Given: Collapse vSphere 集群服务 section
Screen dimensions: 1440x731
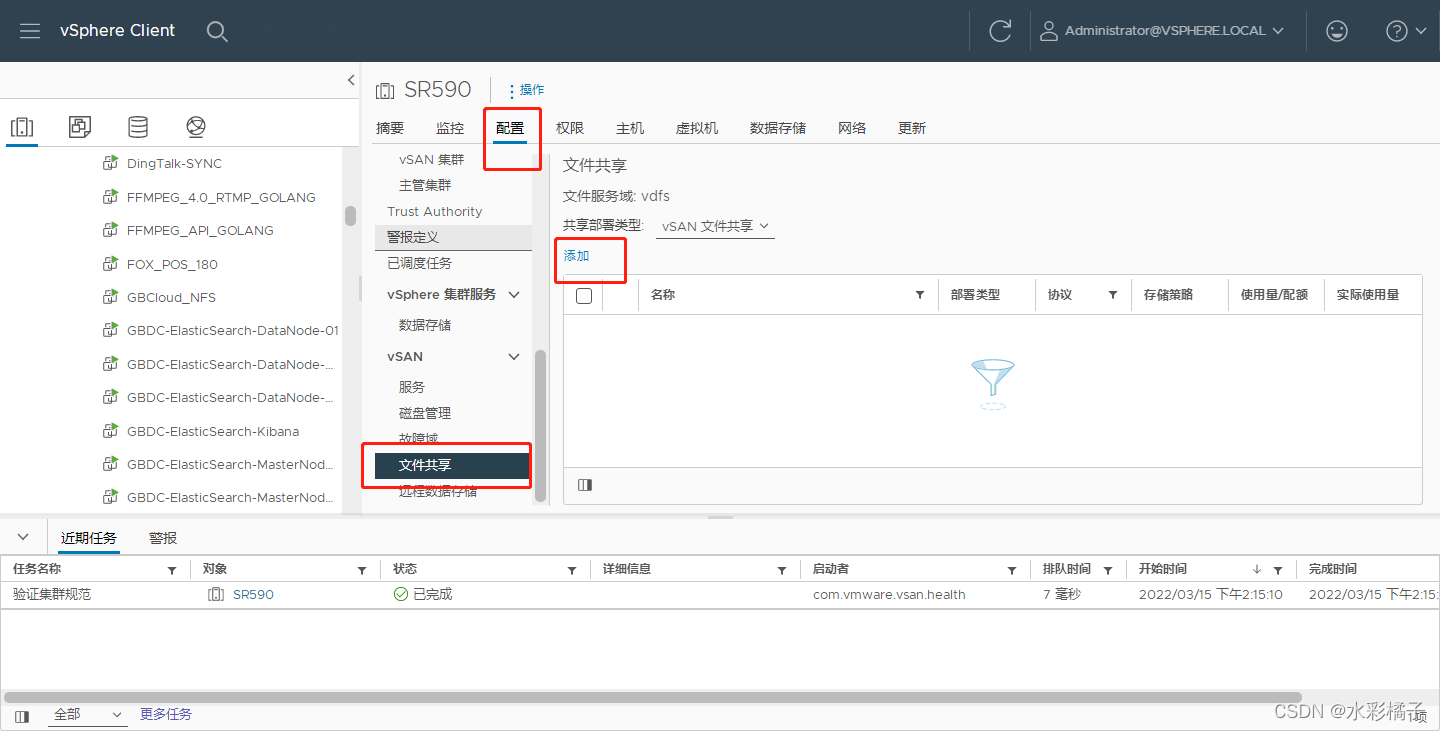Looking at the screenshot, I should click(x=514, y=295).
